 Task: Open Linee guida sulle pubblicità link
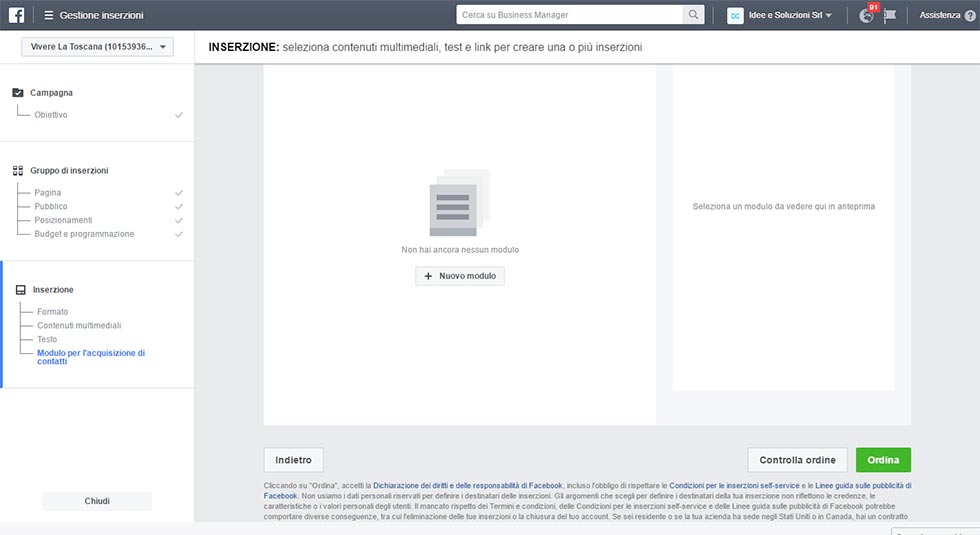click(x=863, y=486)
